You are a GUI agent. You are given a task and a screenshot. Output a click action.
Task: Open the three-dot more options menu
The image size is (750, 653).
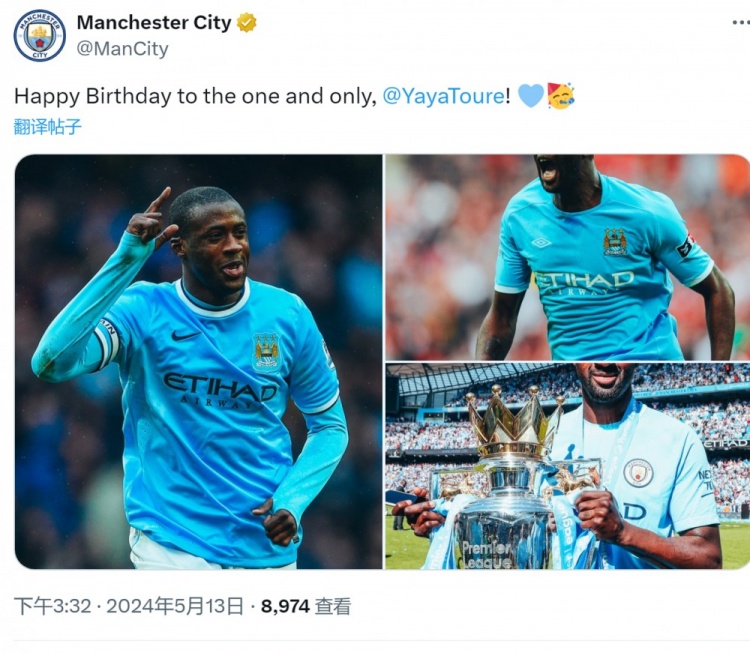[x=741, y=22]
